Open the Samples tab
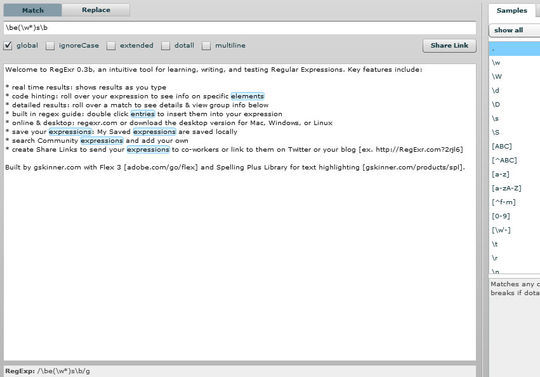Screen dimensions: 540x377 [x=512, y=11]
